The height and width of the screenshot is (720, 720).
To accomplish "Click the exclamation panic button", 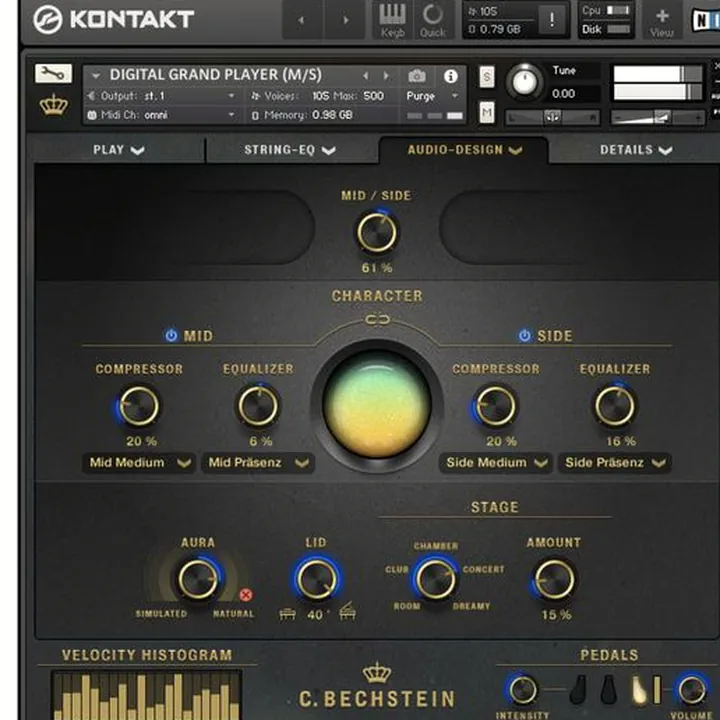I will pyautogui.click(x=551, y=19).
